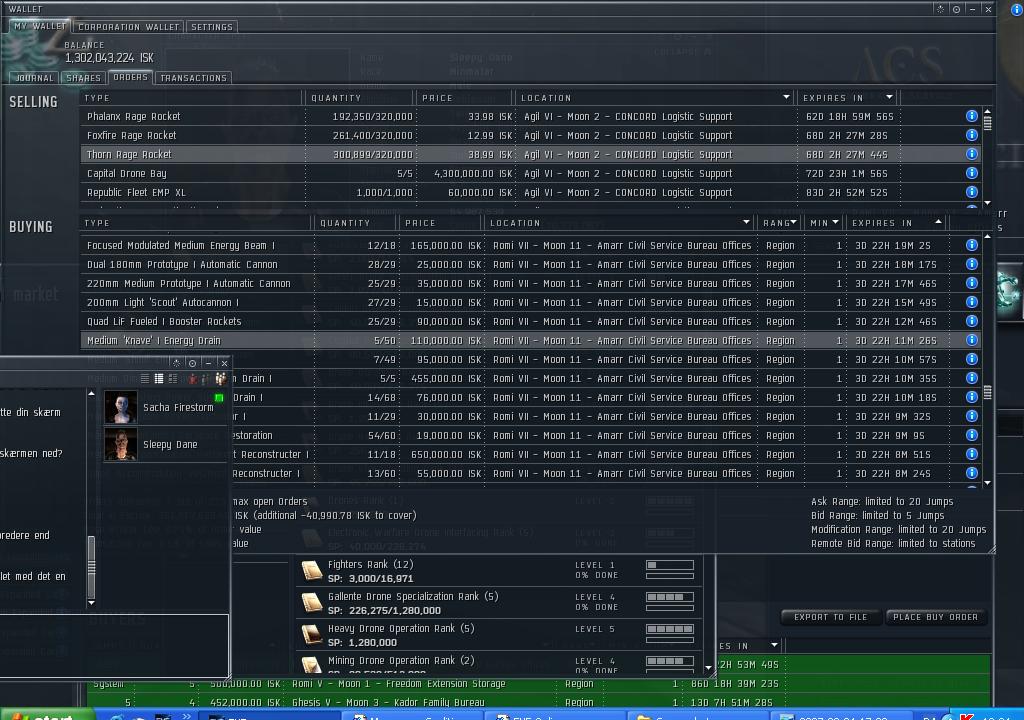Show info for Foxfire Rage Rocket sell order
The height and width of the screenshot is (720, 1024).
(972, 135)
